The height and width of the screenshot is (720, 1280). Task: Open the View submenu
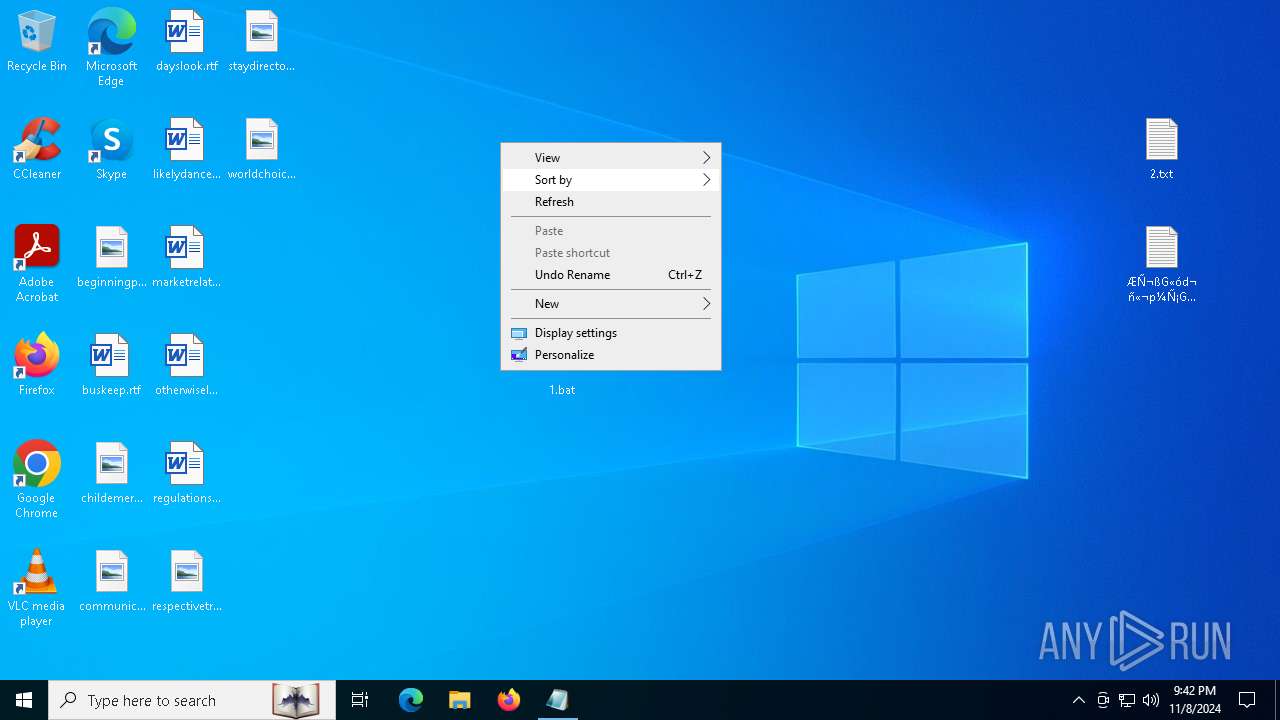[611, 158]
